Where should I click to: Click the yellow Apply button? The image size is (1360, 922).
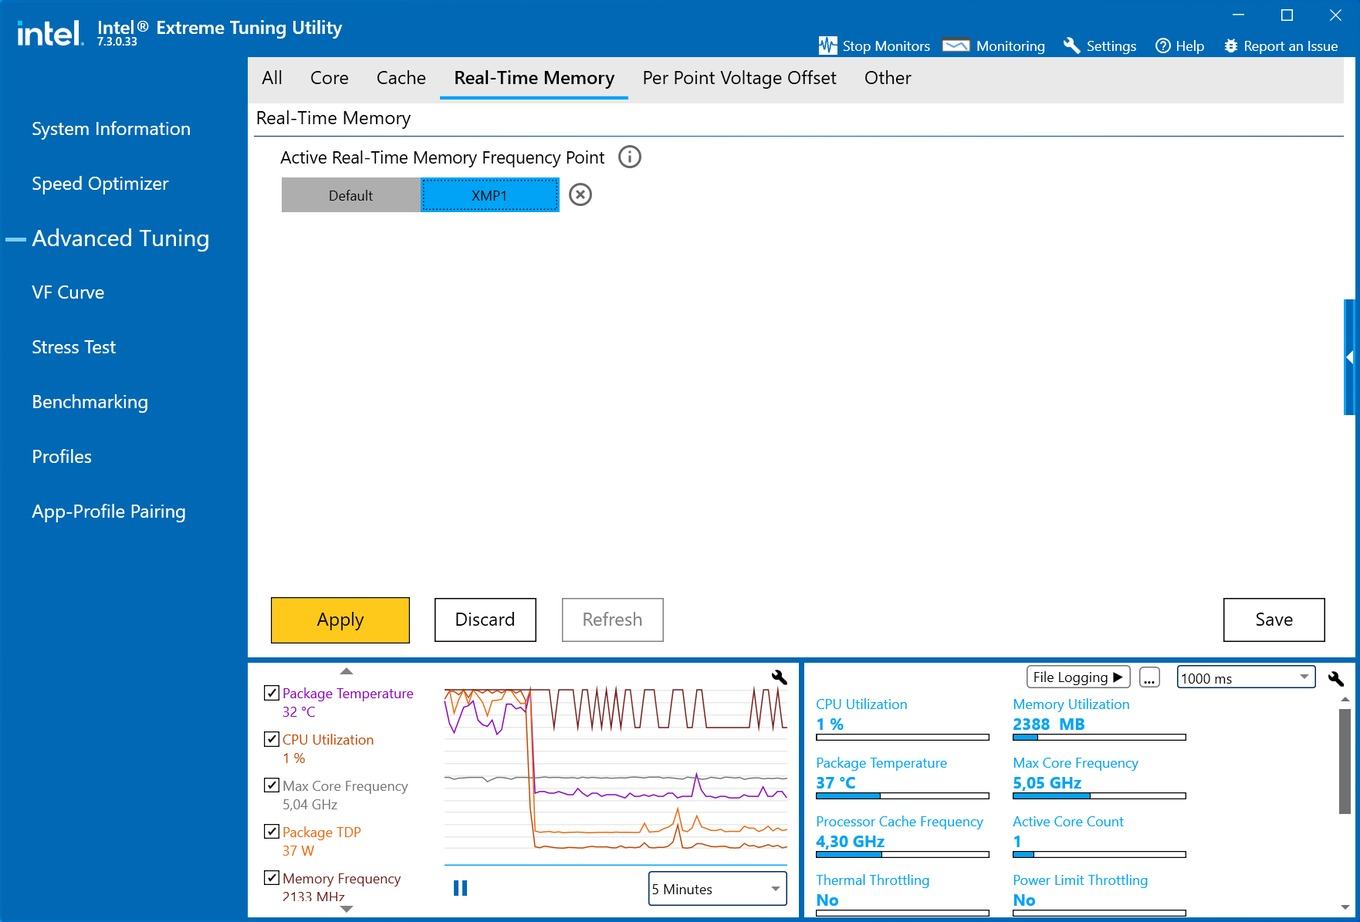(x=340, y=620)
